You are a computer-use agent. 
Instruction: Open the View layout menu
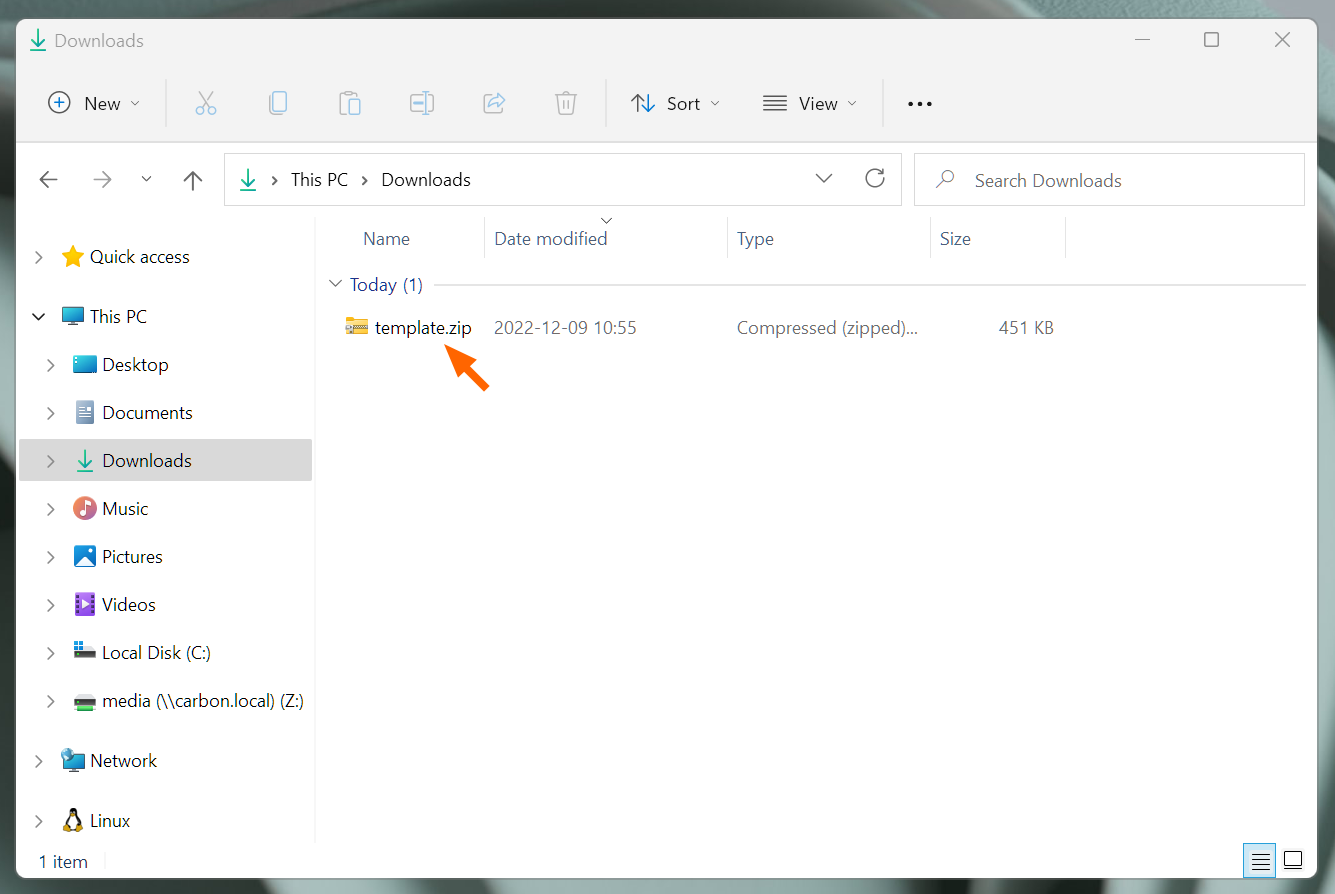click(x=810, y=103)
